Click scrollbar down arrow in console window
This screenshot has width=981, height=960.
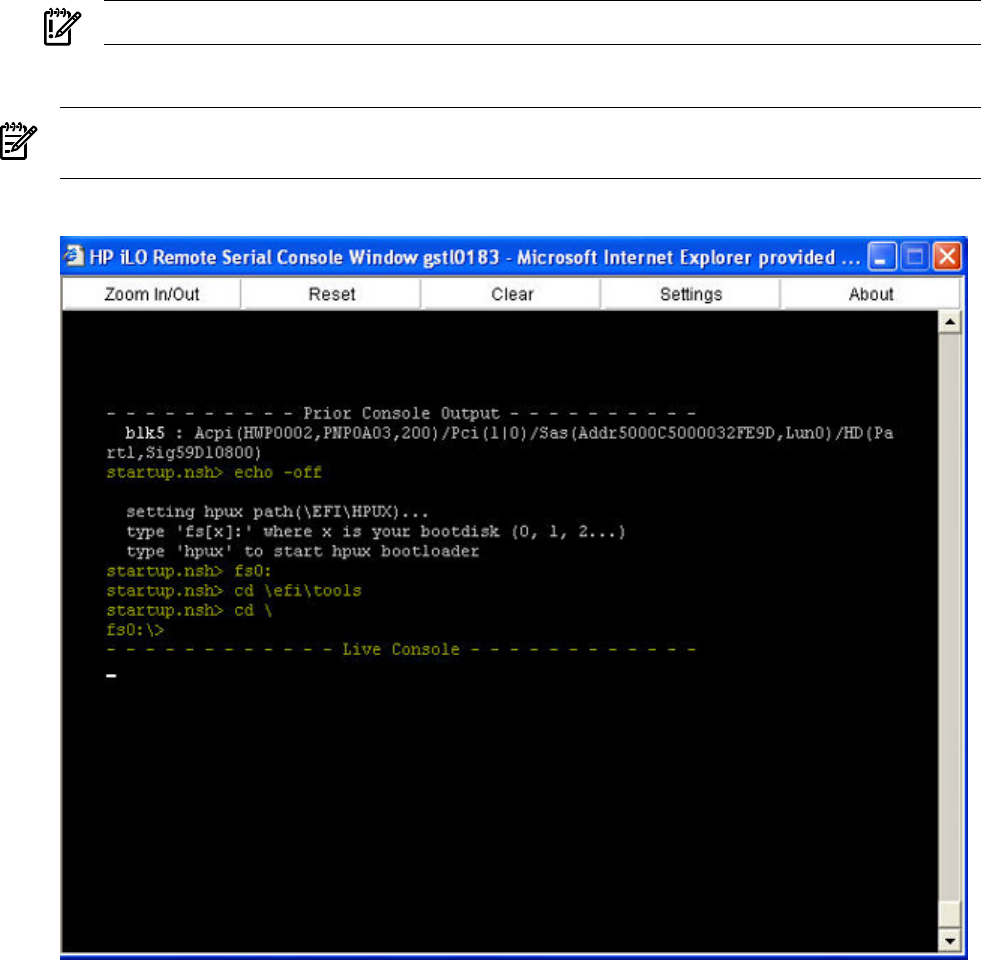tap(950, 941)
